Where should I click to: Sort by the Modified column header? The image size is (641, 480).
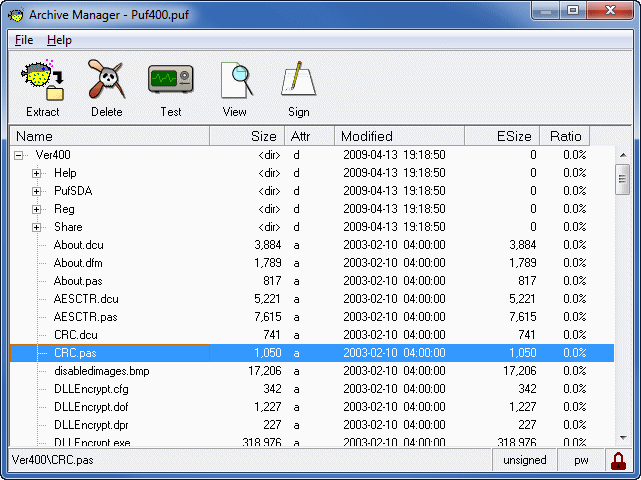[x=399, y=136]
